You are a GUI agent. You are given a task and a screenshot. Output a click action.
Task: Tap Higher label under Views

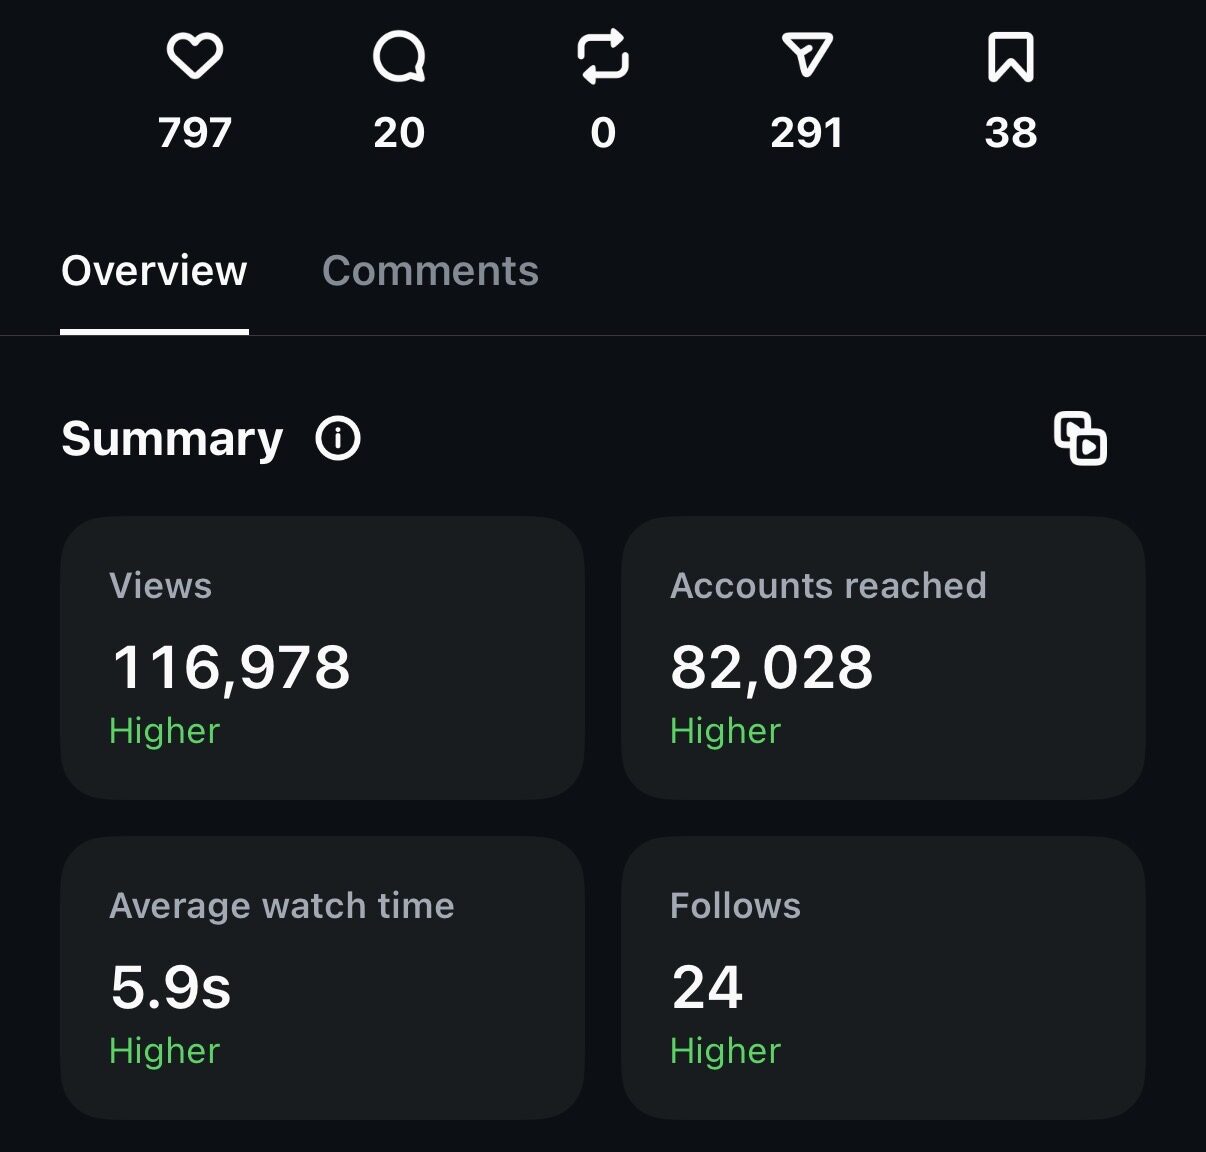164,731
